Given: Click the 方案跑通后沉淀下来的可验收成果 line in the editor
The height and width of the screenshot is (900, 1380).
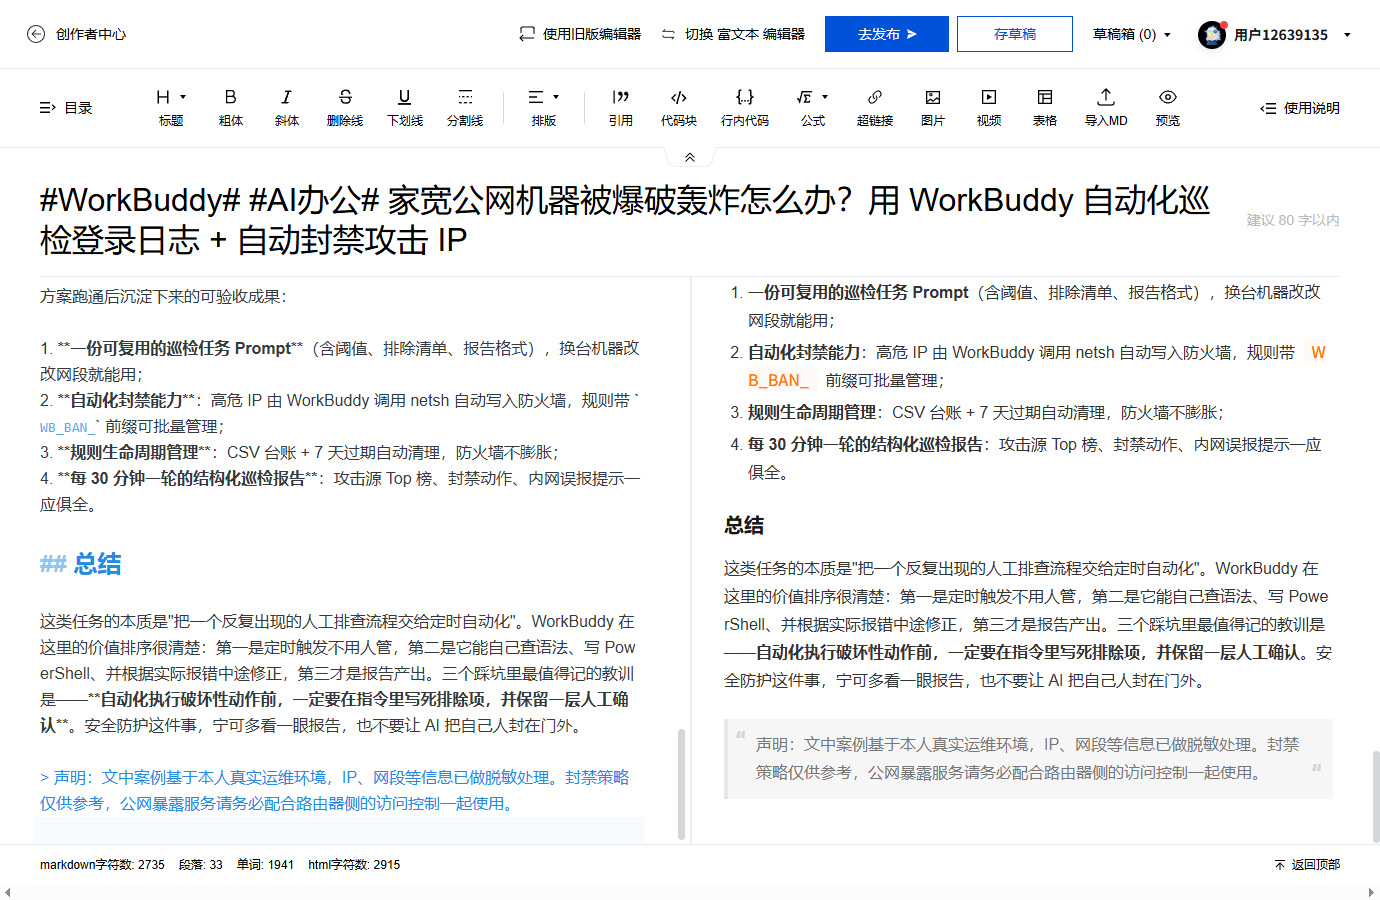Looking at the screenshot, I should 163,297.
